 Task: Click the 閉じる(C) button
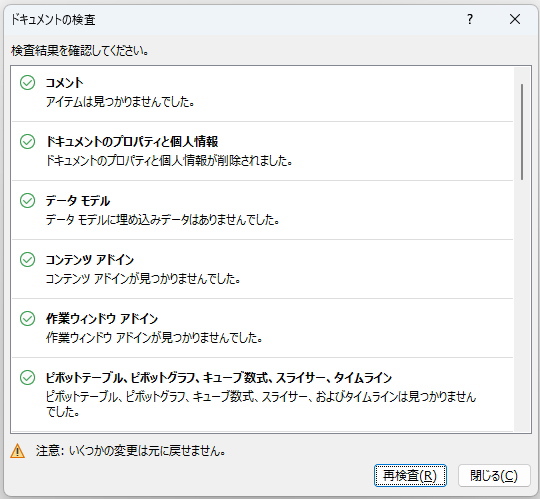[x=494, y=476]
